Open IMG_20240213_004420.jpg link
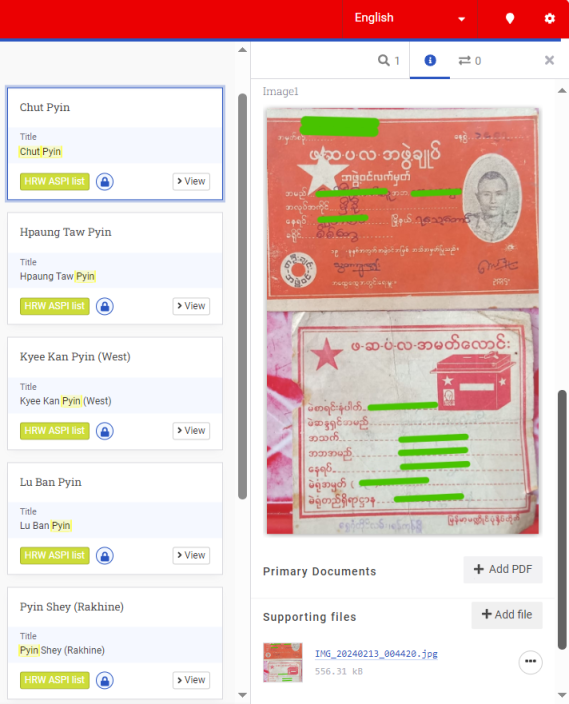This screenshot has height=704, width=569. point(376,654)
